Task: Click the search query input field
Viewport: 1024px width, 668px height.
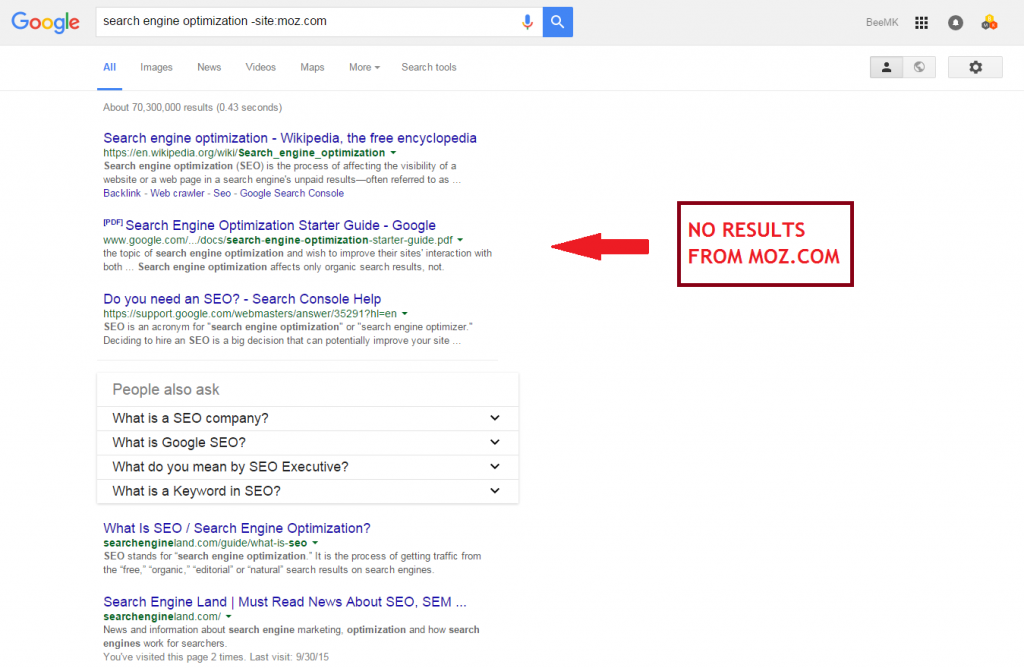Action: click(307, 22)
